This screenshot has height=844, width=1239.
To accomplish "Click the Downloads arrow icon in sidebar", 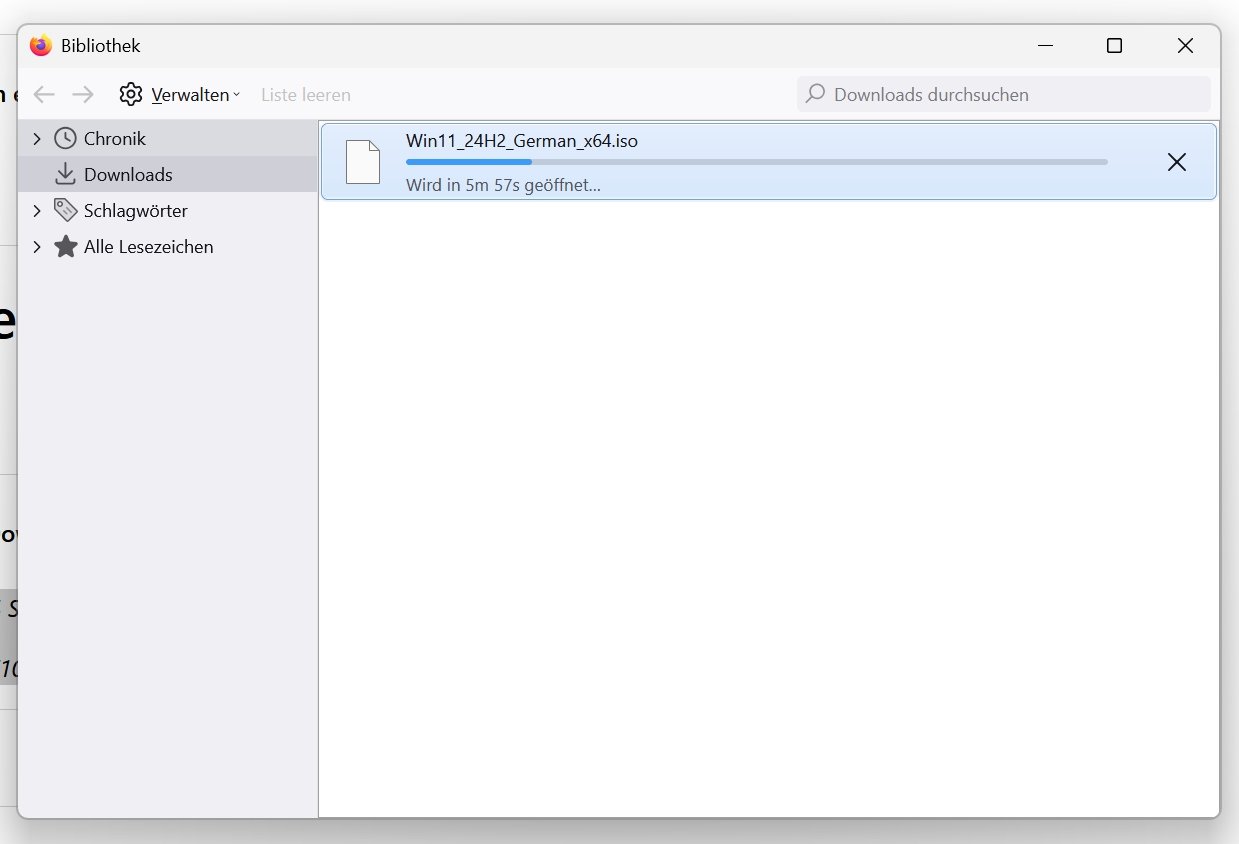I will tap(65, 174).
